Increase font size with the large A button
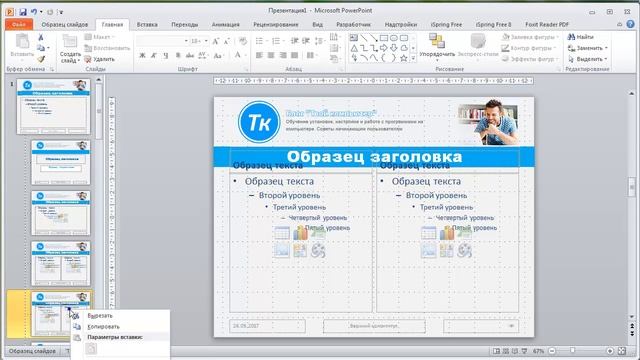The width and height of the screenshot is (640, 360). point(216,41)
